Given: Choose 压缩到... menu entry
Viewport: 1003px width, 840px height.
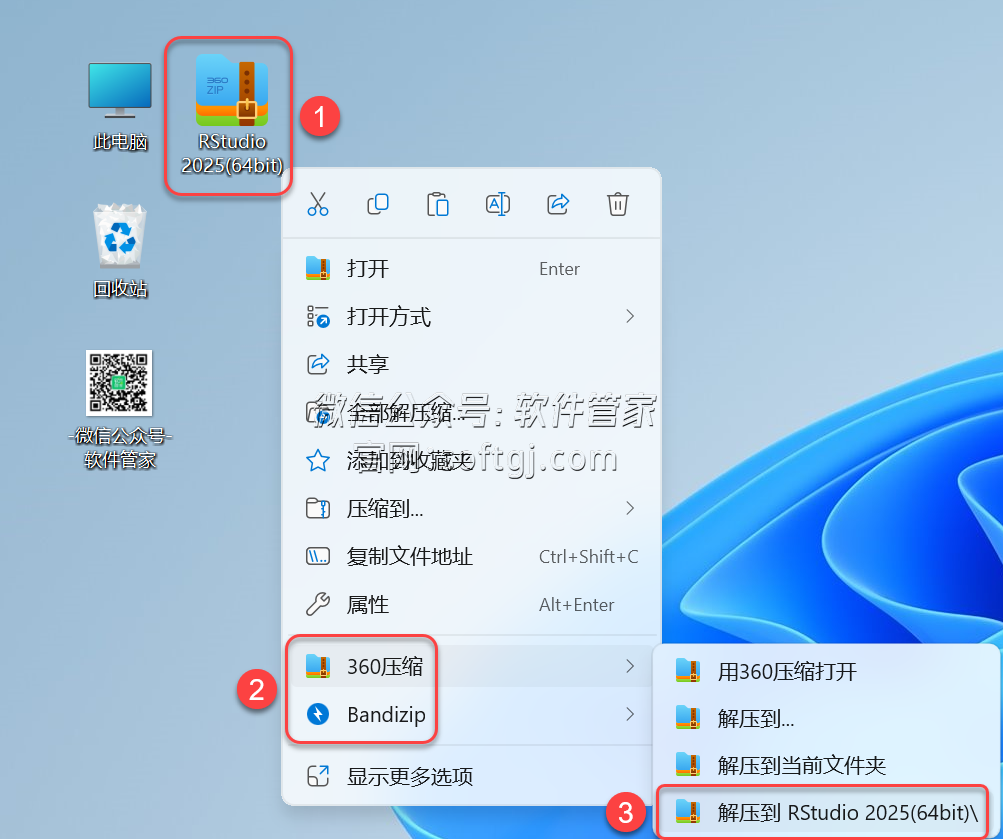Looking at the screenshot, I should 471,509.
